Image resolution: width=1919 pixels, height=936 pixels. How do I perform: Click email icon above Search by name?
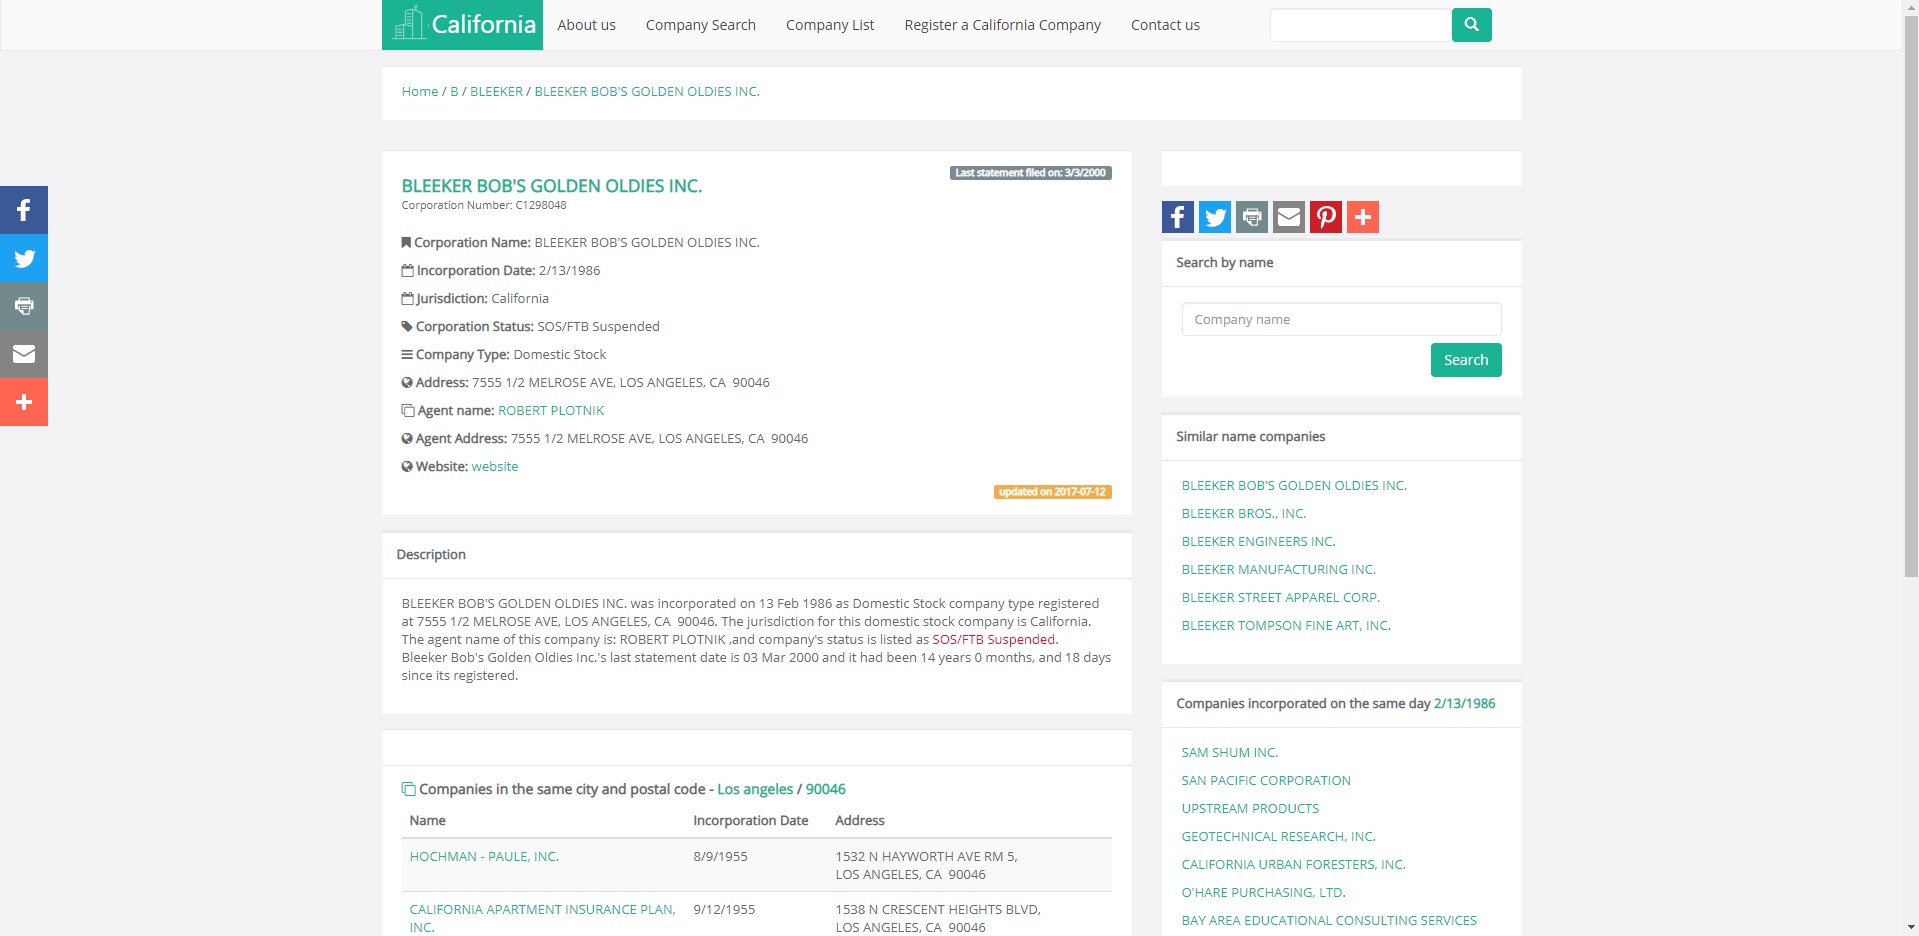[1289, 217]
